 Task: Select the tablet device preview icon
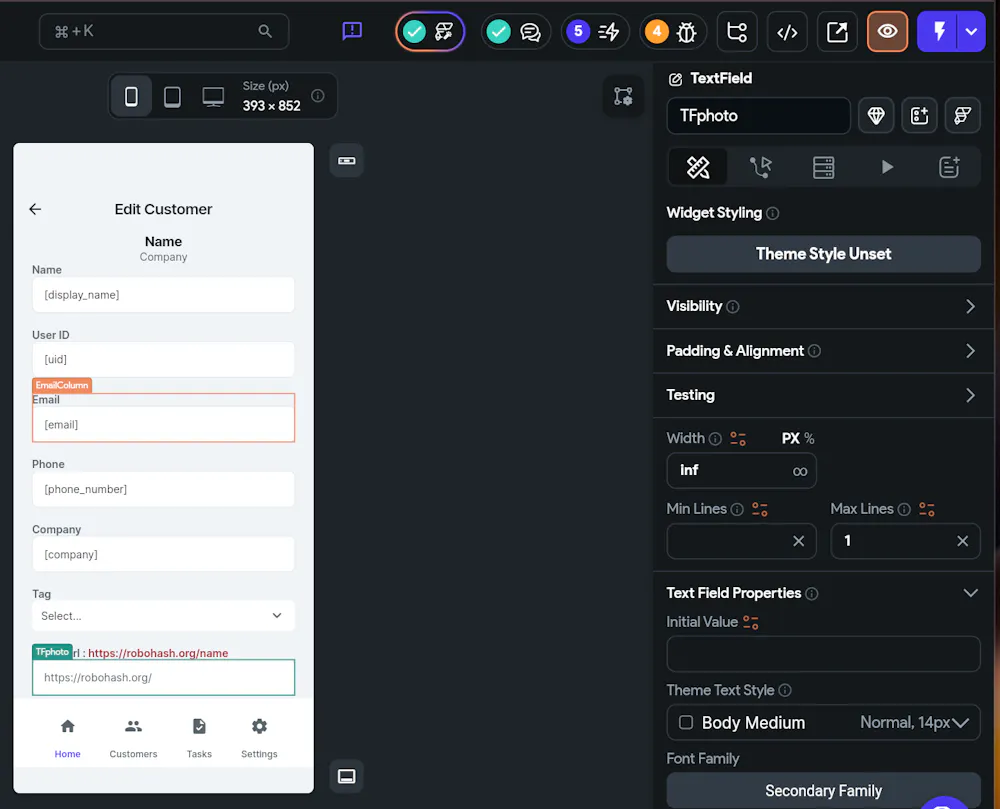coord(172,96)
